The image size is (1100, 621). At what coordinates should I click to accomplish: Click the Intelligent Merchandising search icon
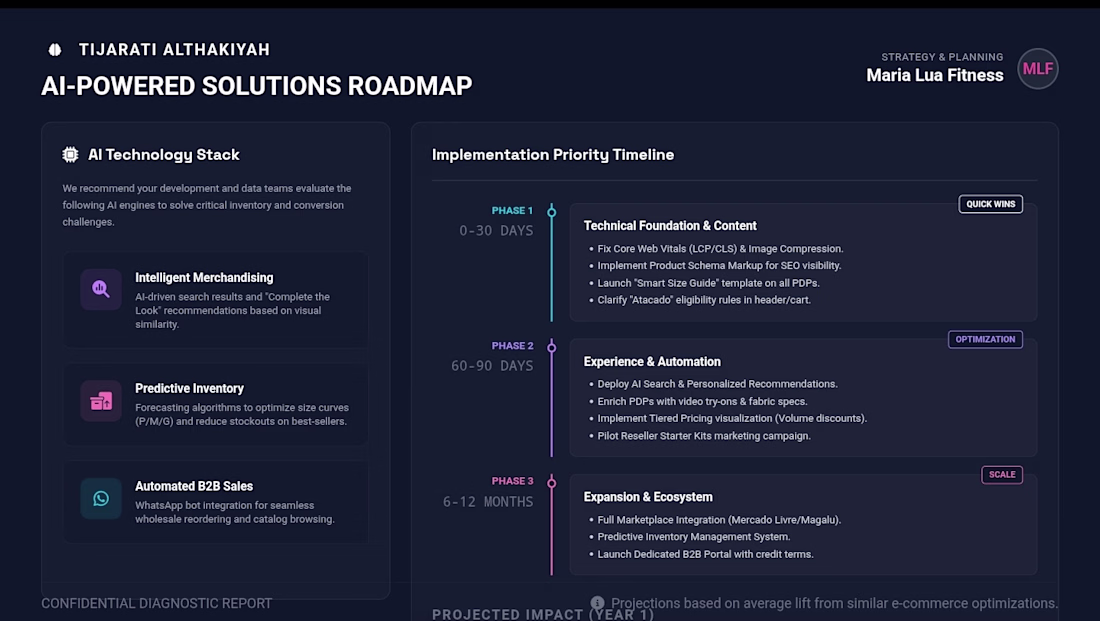[101, 289]
